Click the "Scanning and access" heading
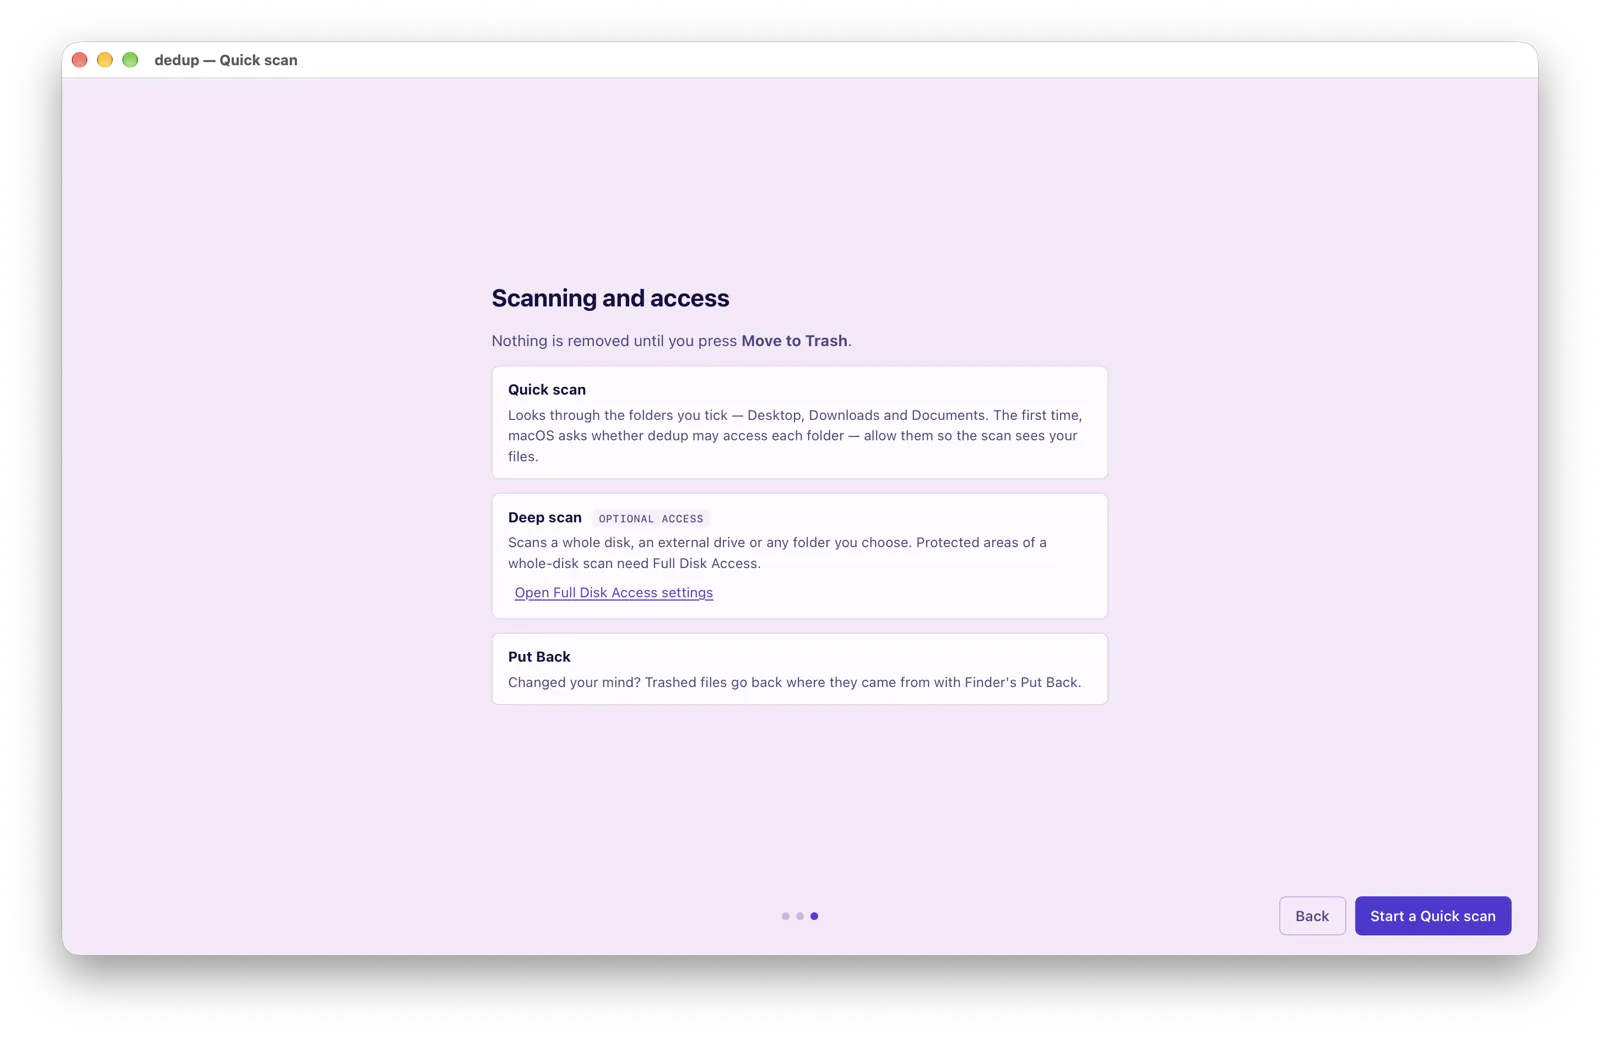This screenshot has width=1600, height=1037. click(x=610, y=298)
